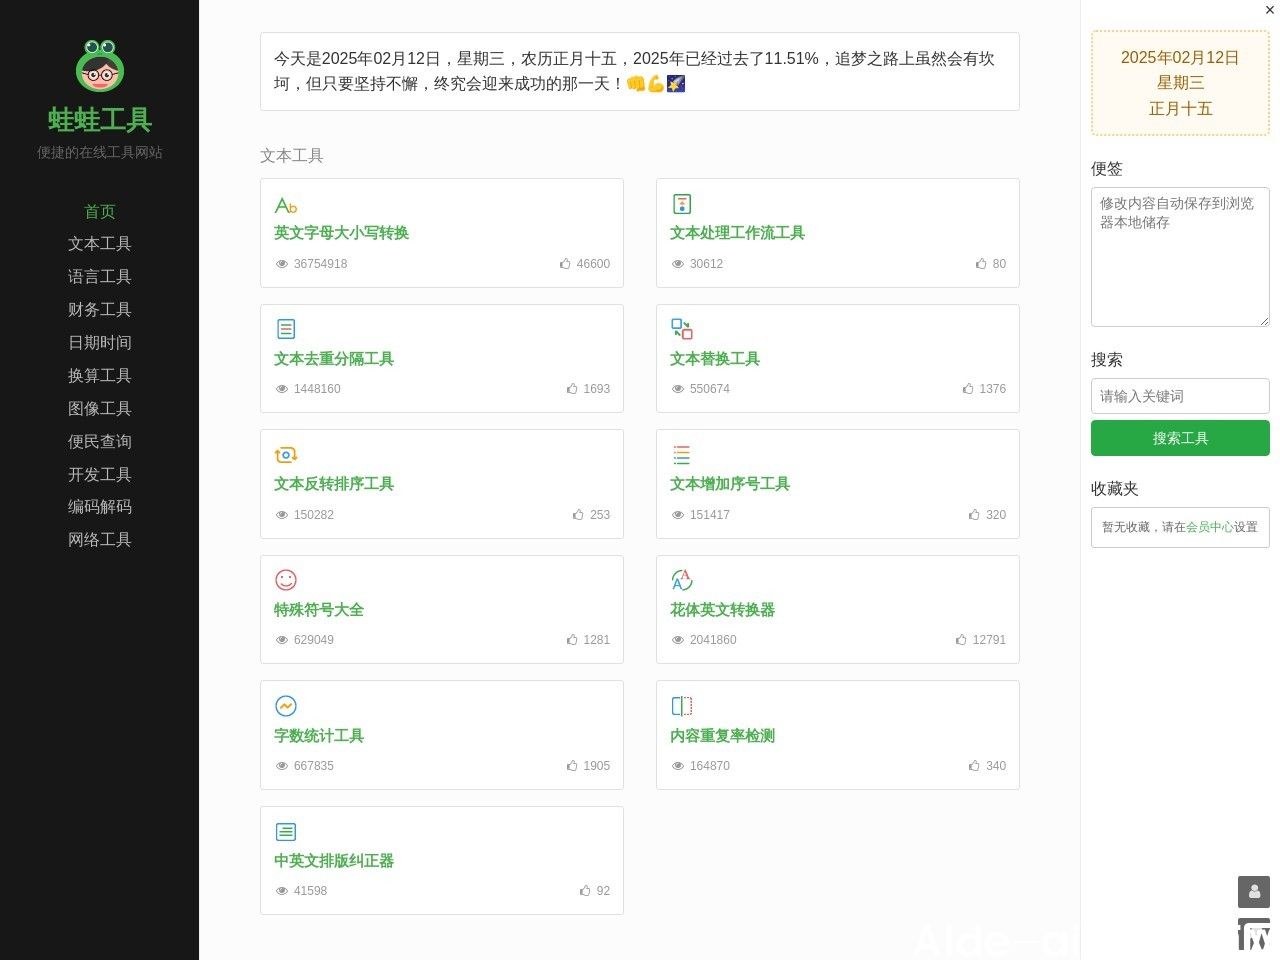The width and height of the screenshot is (1280, 960).
Task: Click the 中英文排版纠正器 card icon
Action: [286, 832]
